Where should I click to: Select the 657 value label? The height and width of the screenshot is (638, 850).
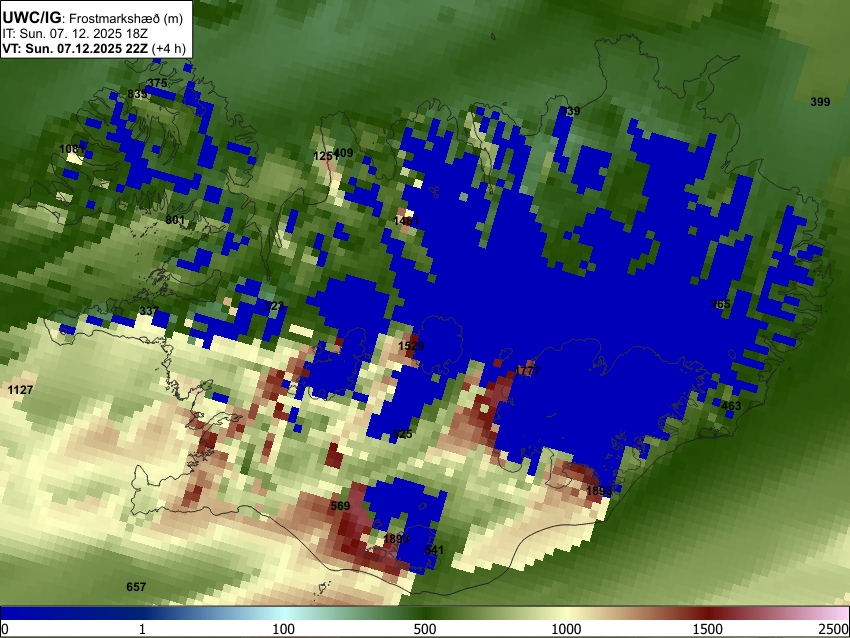tap(136, 587)
